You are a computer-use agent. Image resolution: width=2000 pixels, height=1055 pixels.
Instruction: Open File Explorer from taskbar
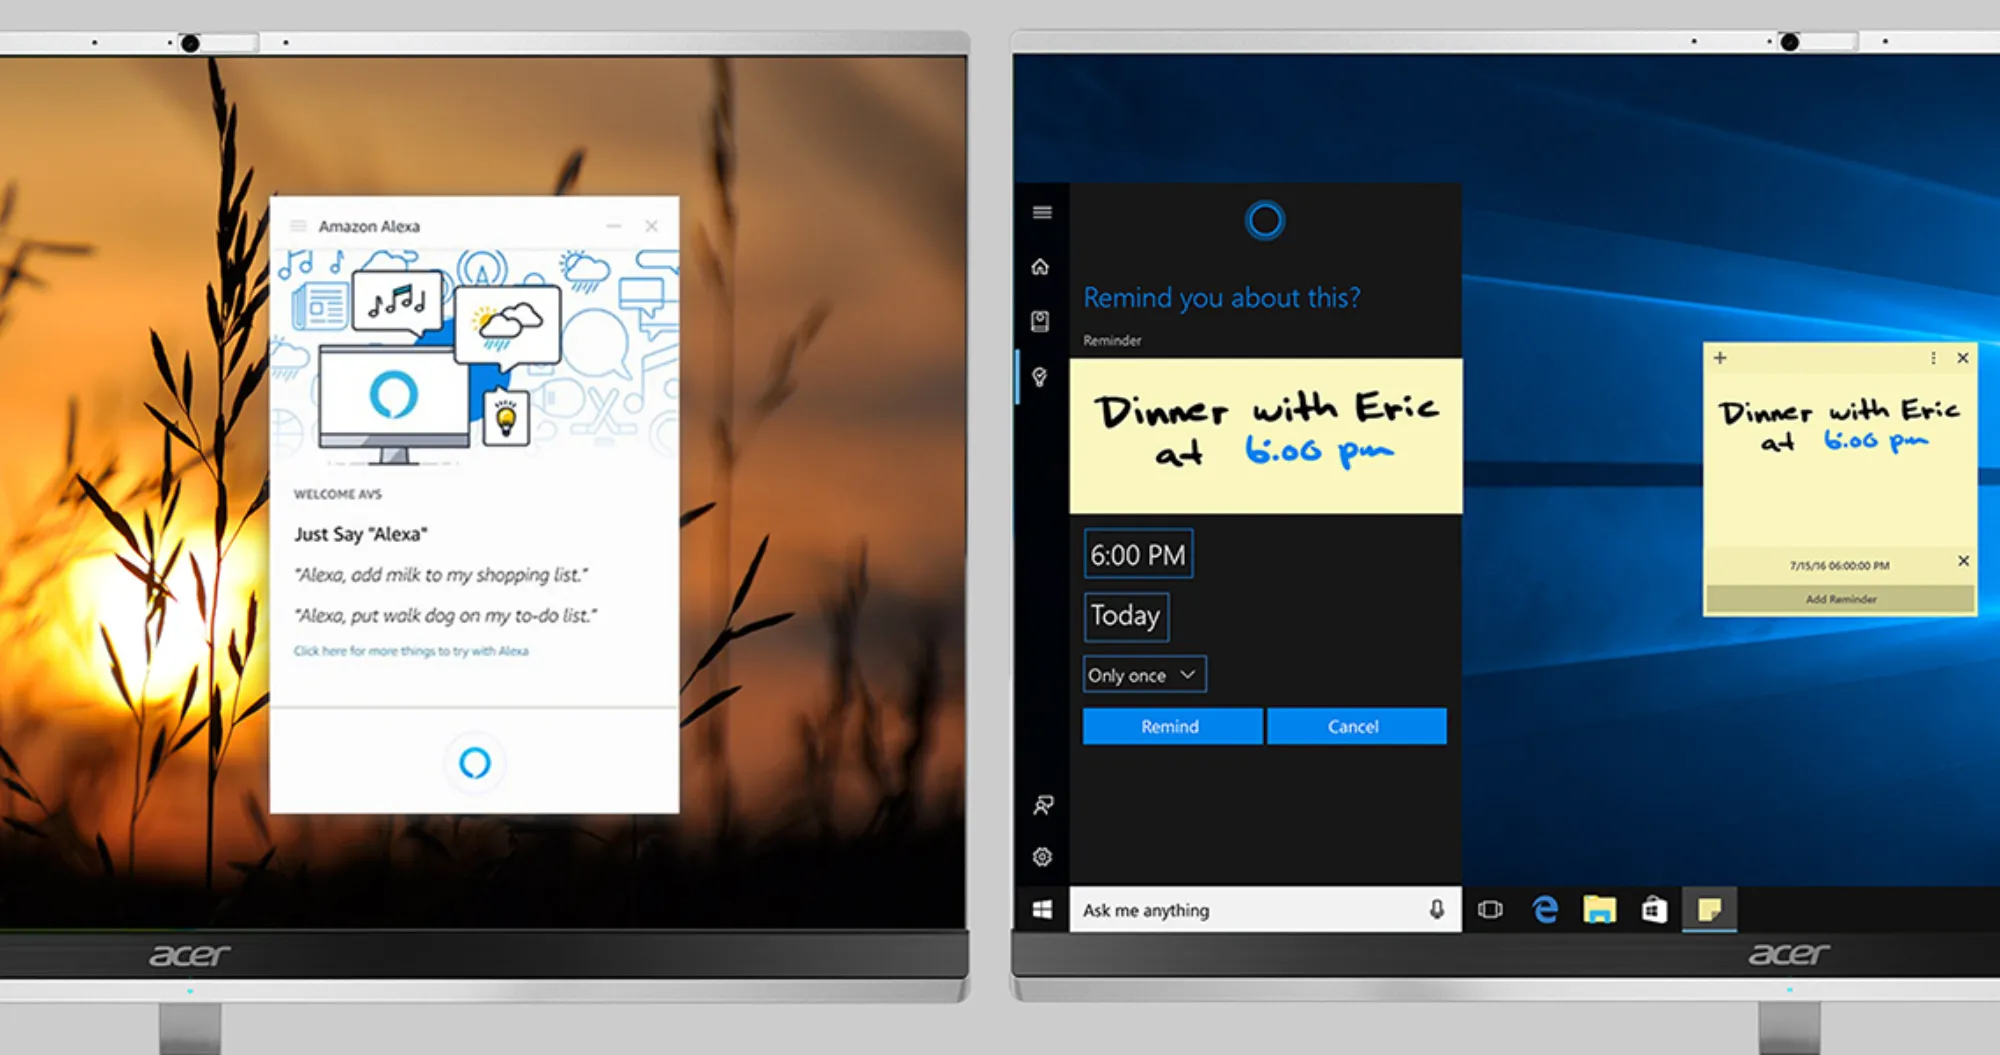click(1599, 910)
